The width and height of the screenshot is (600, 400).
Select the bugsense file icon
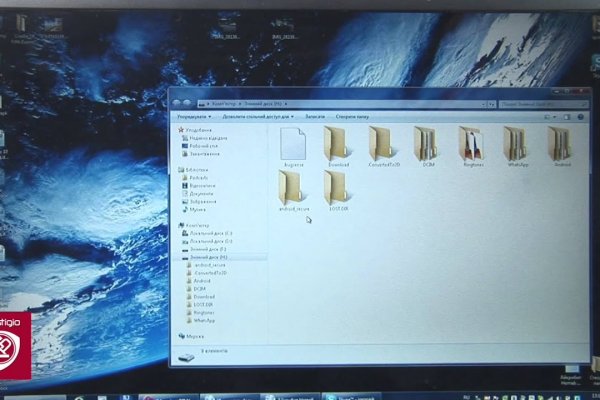coord(293,143)
